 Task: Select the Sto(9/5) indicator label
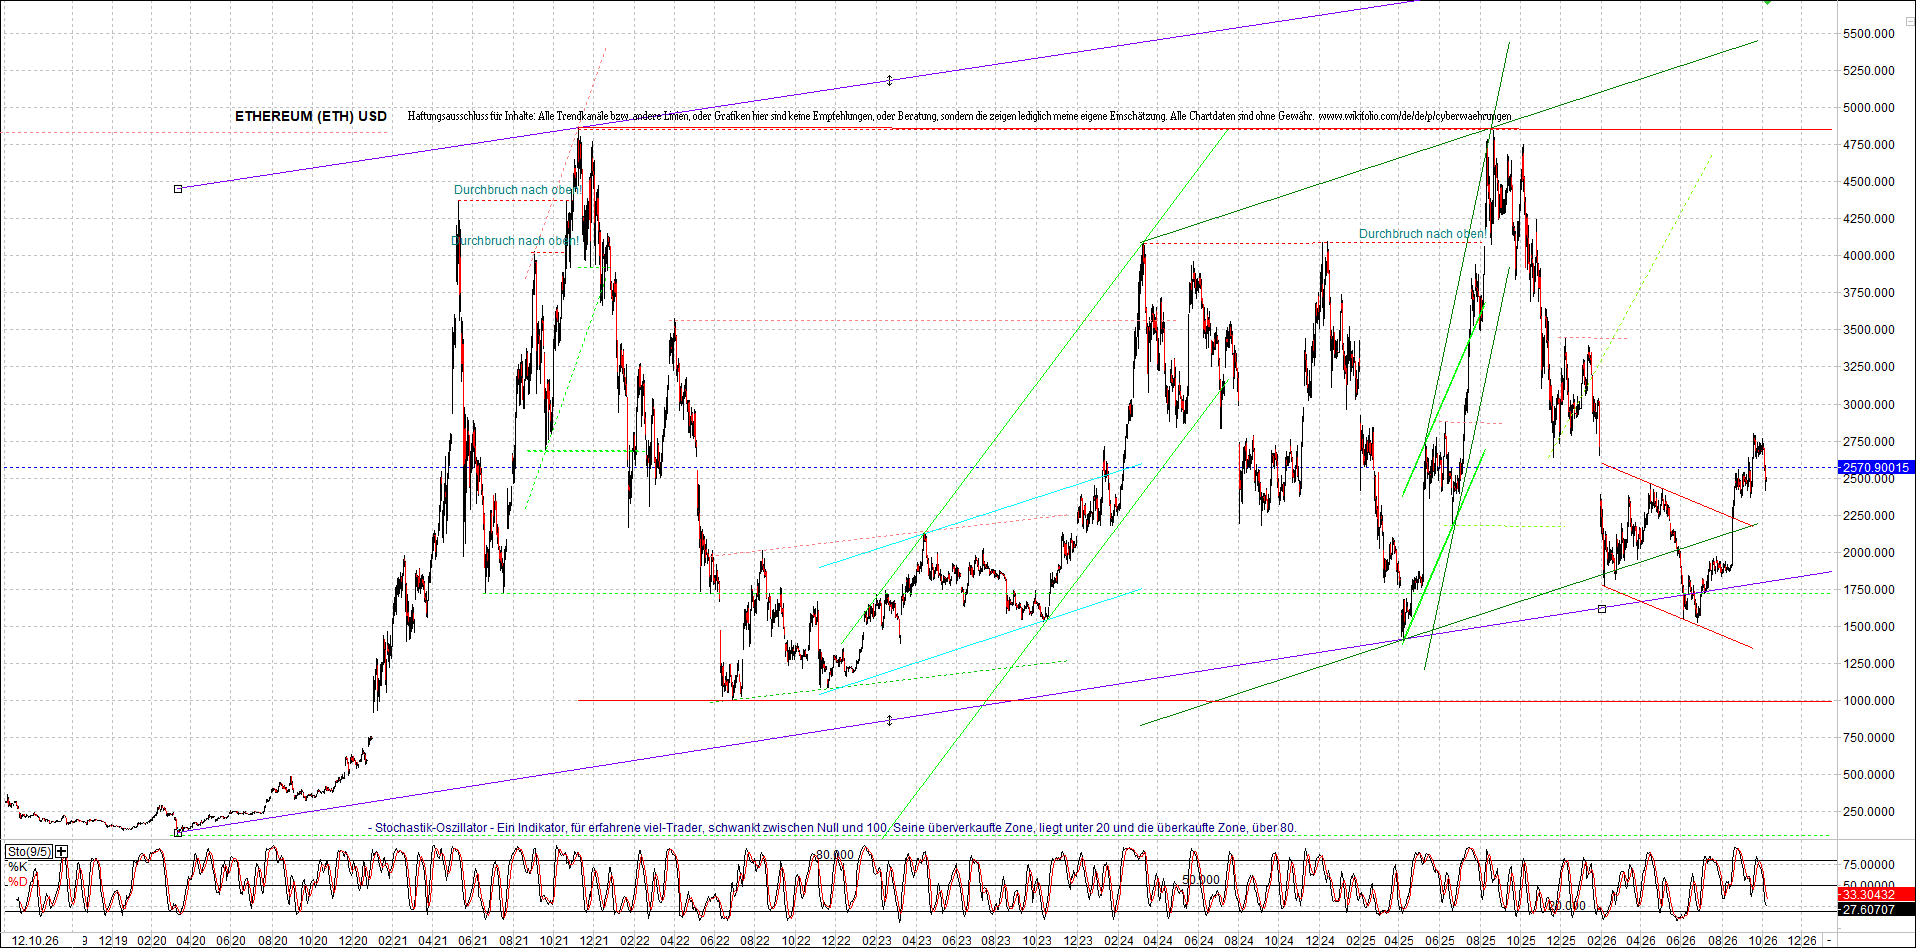pos(30,852)
